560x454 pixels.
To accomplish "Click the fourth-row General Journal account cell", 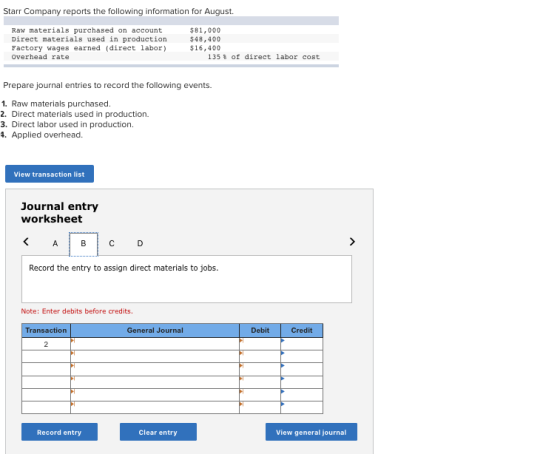I will click(155, 382).
